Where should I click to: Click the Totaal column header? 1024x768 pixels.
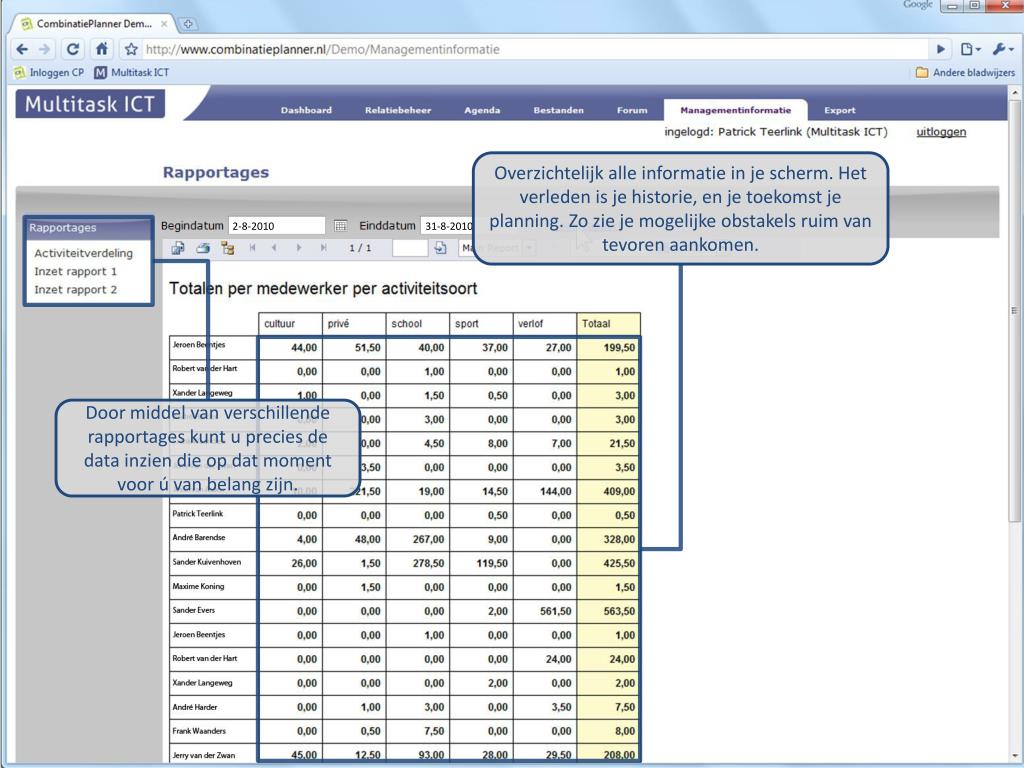[x=609, y=324]
